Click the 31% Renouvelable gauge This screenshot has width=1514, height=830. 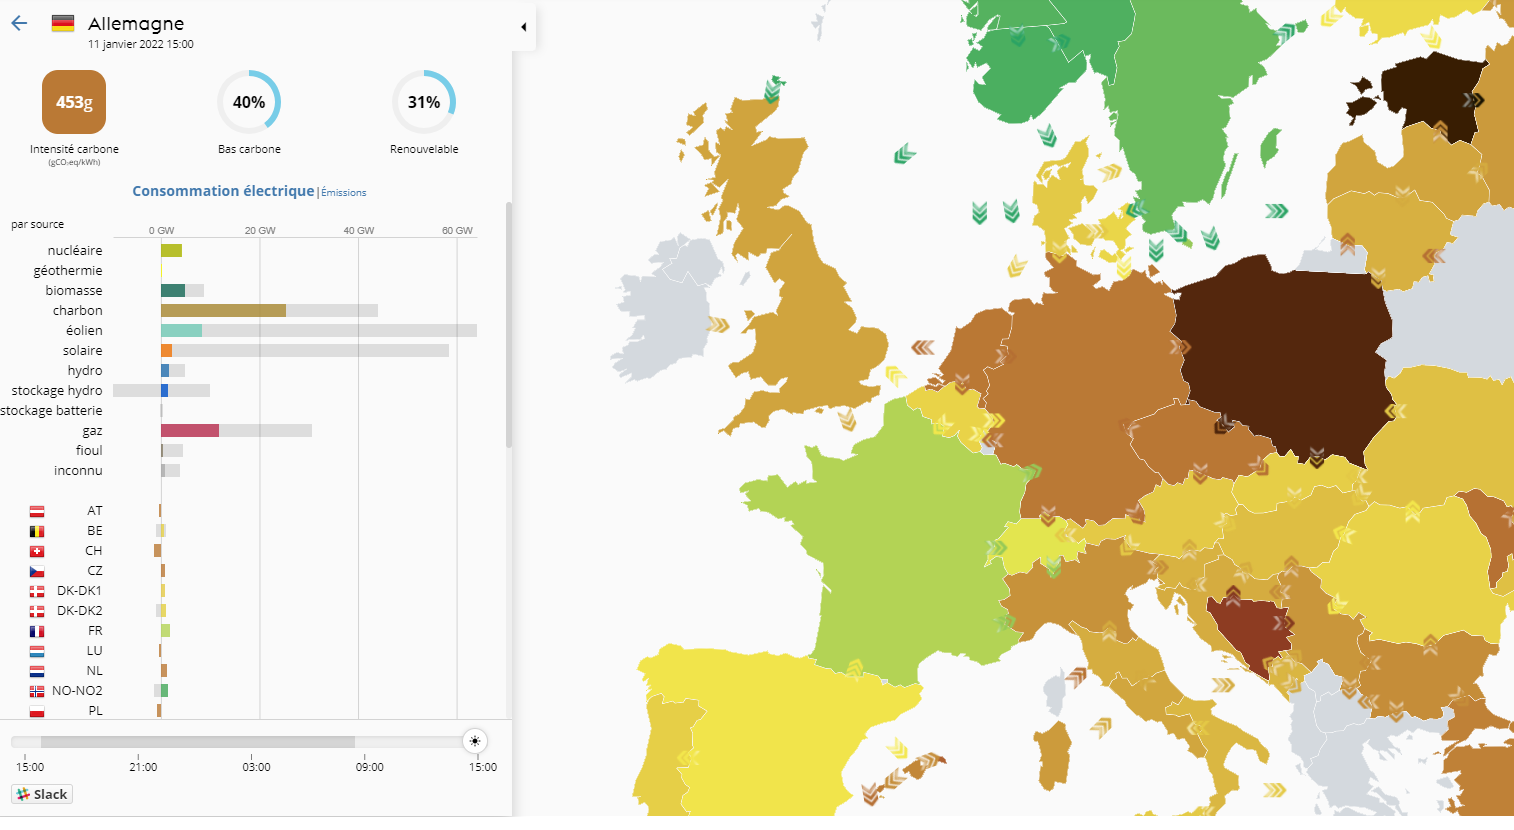(x=424, y=102)
